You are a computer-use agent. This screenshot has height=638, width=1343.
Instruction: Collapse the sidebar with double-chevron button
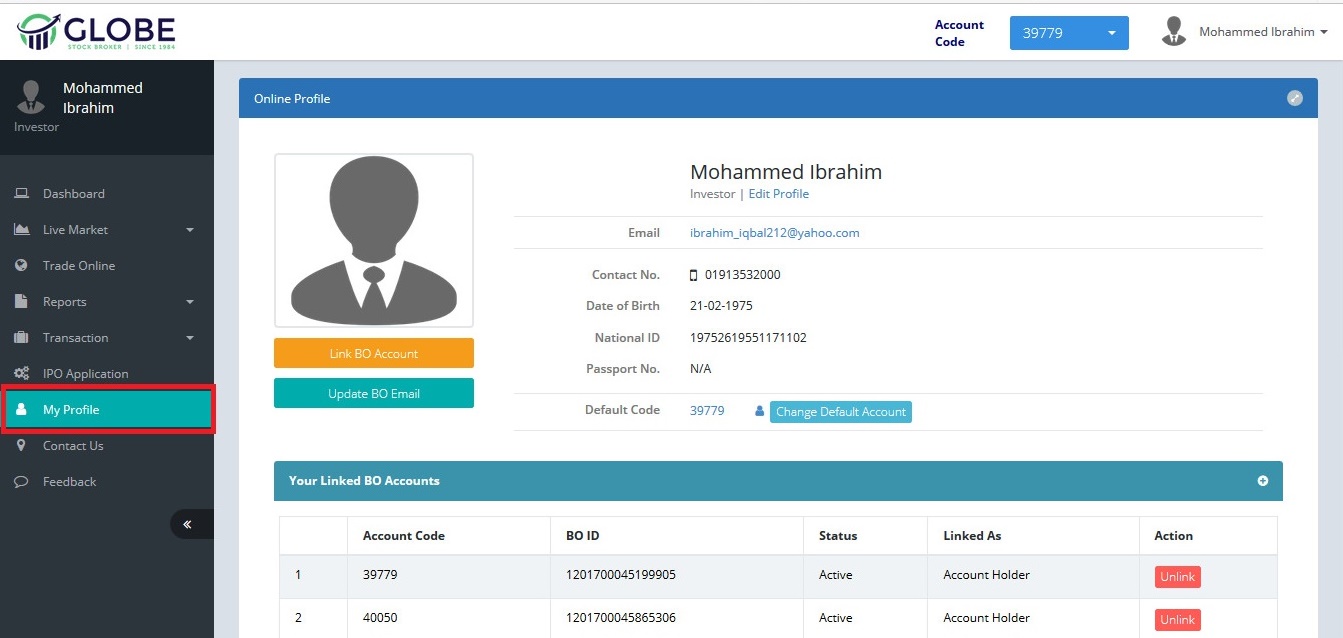tap(187, 524)
